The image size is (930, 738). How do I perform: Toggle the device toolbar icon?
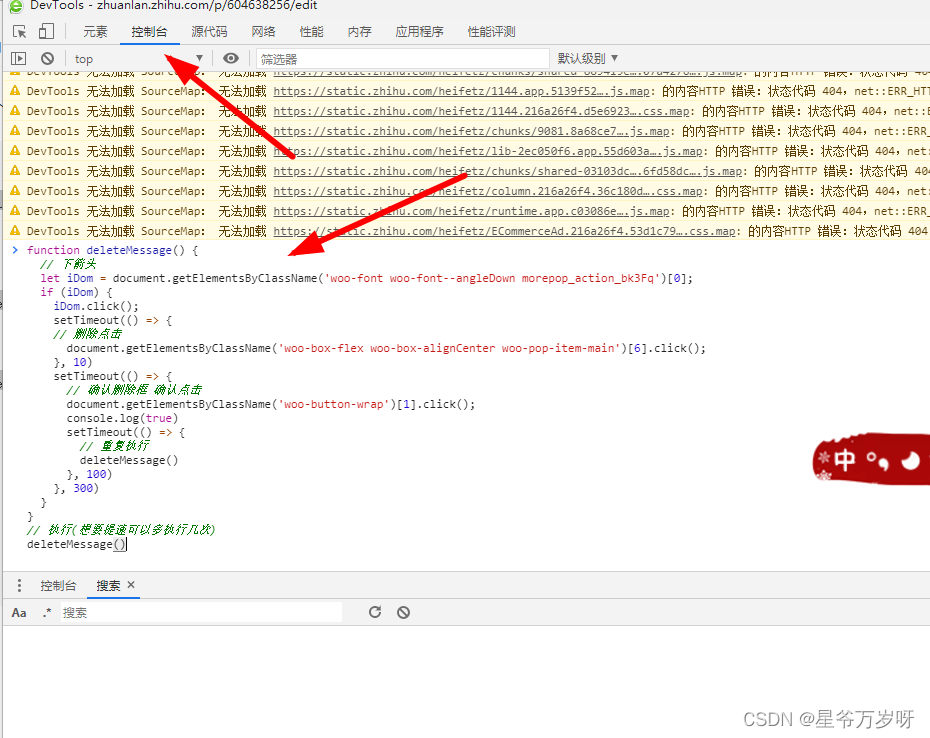tap(46, 31)
